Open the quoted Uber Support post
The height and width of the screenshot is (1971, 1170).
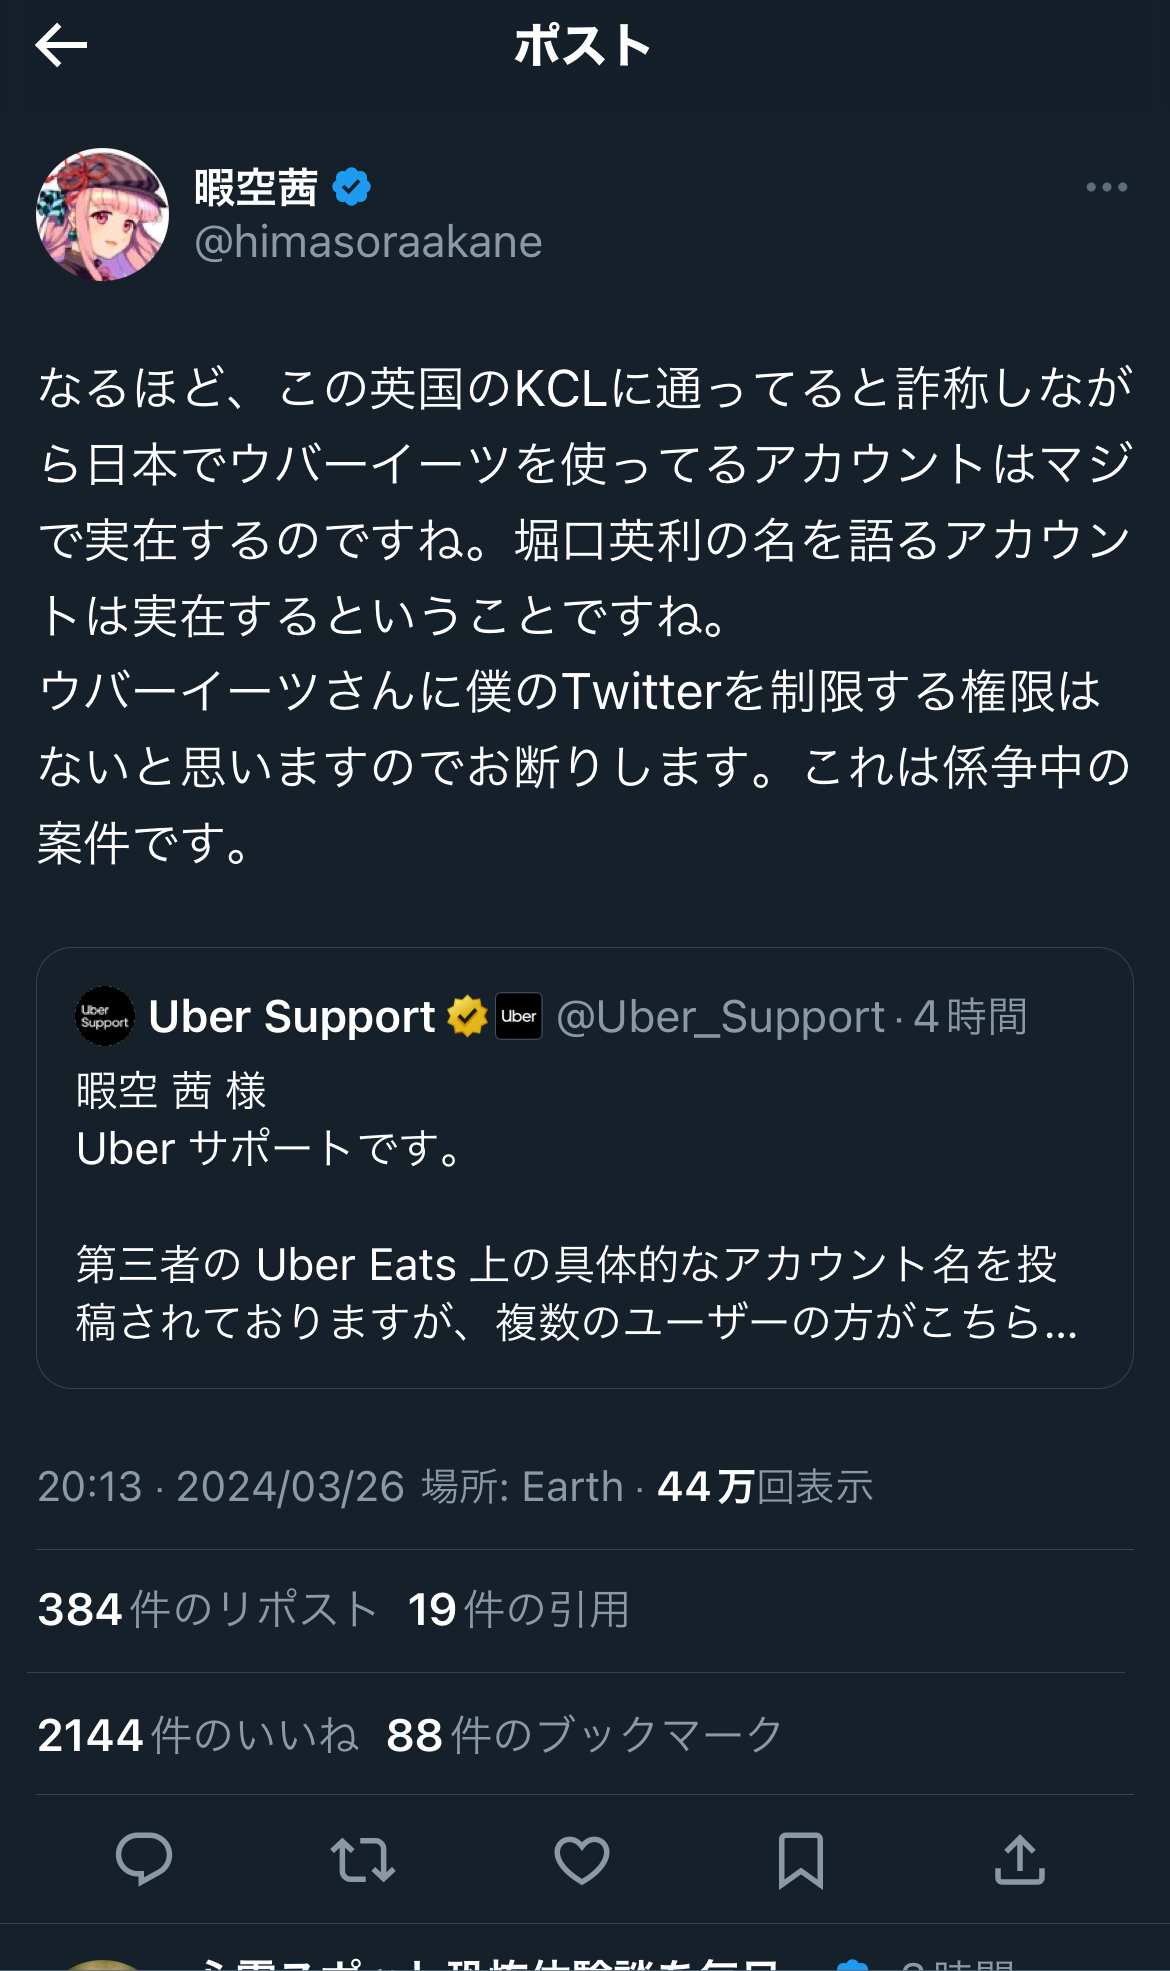(585, 1167)
